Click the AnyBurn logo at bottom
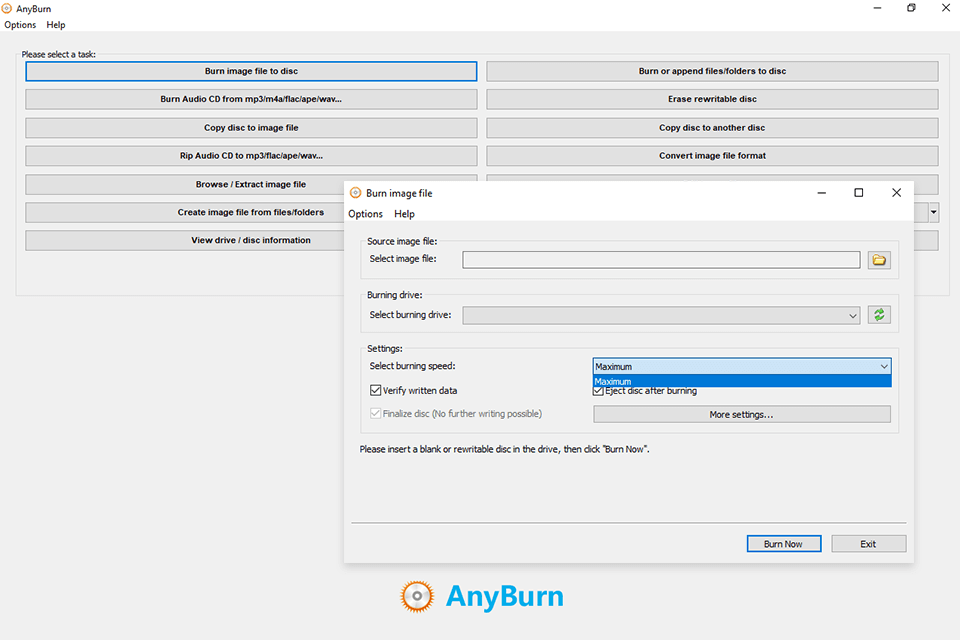 tap(481, 597)
